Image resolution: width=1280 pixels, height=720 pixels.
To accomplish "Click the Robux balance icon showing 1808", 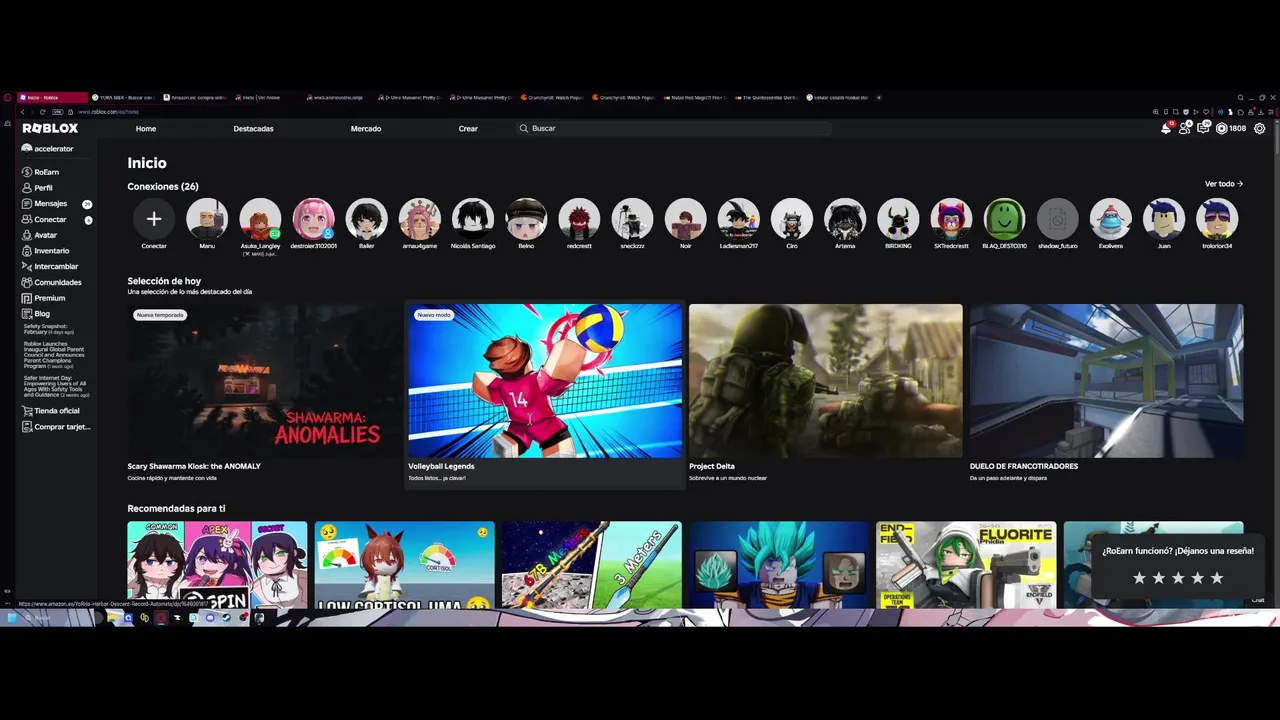I will point(1231,128).
